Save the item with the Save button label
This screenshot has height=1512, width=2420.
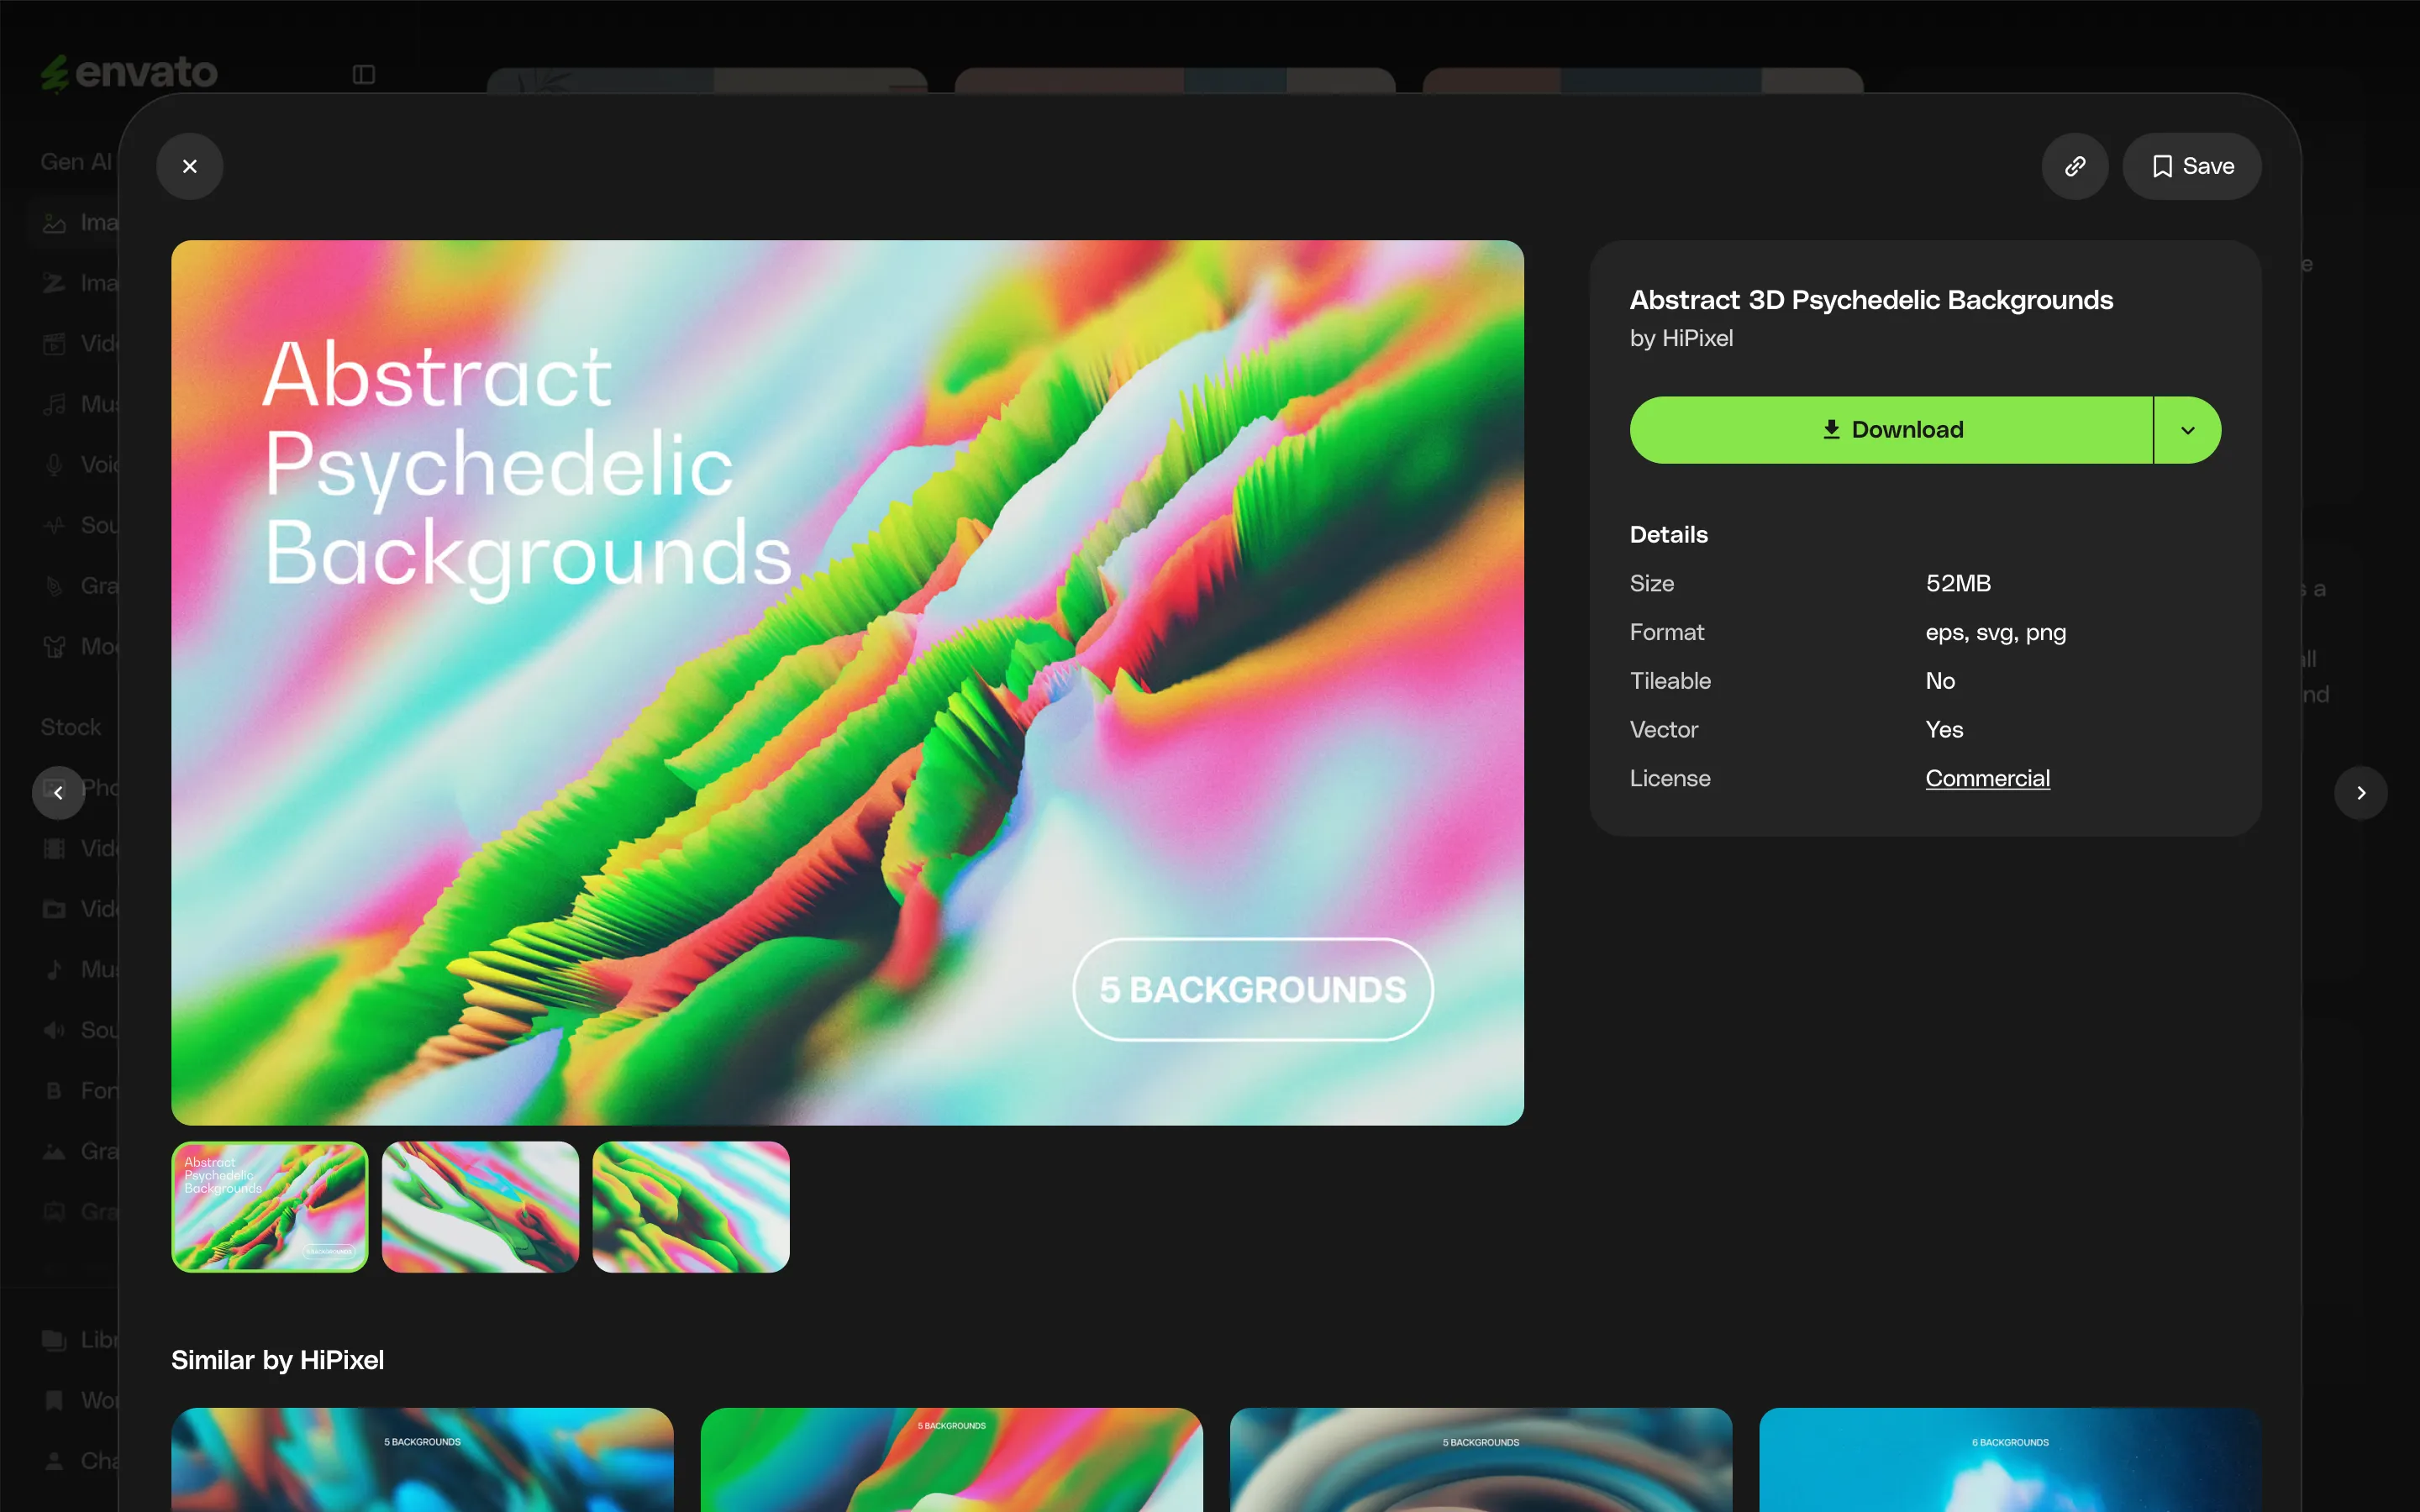2208,166
